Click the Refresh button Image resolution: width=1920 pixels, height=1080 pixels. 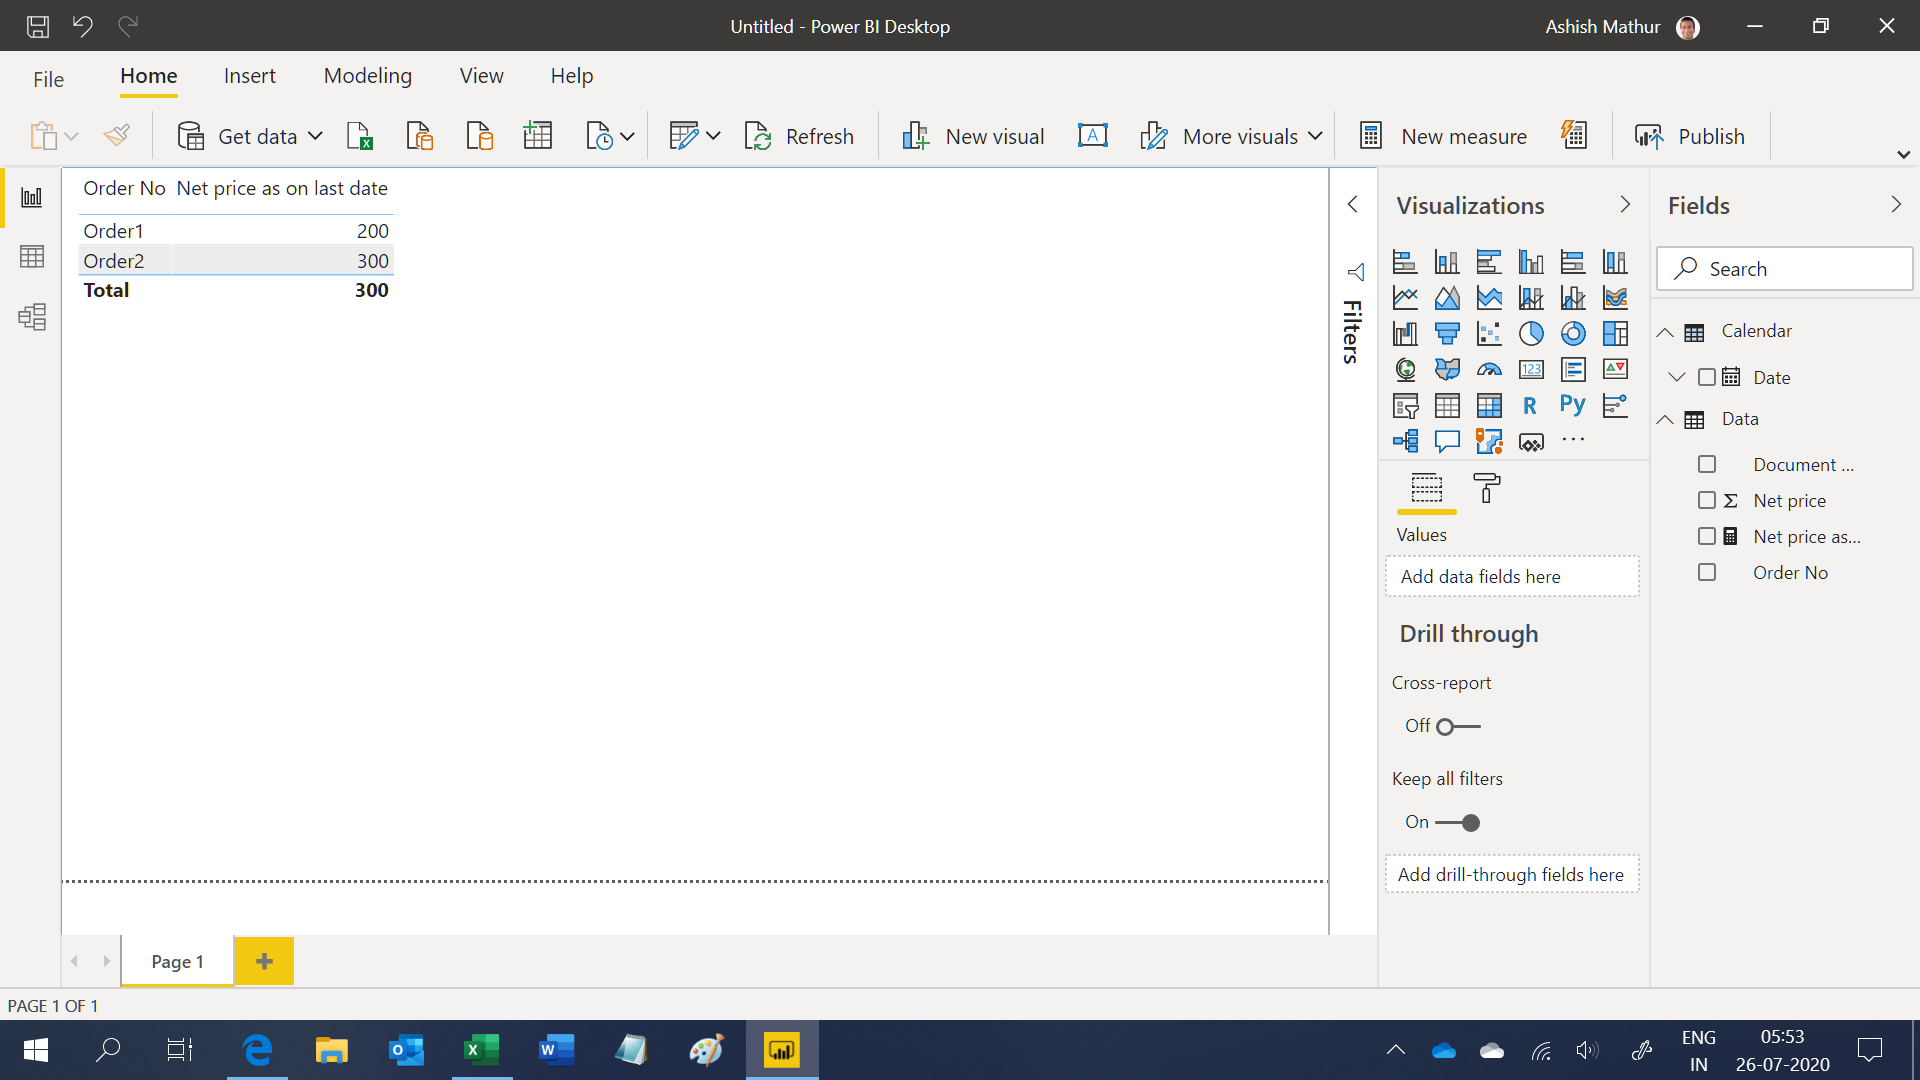click(799, 136)
